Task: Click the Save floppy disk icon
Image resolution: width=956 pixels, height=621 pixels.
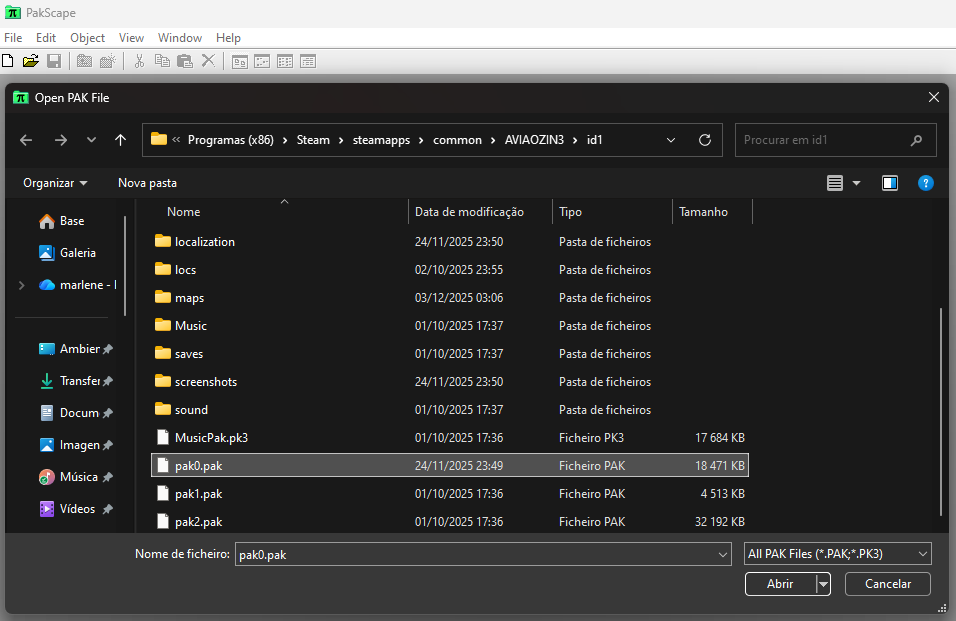Action: point(54,61)
